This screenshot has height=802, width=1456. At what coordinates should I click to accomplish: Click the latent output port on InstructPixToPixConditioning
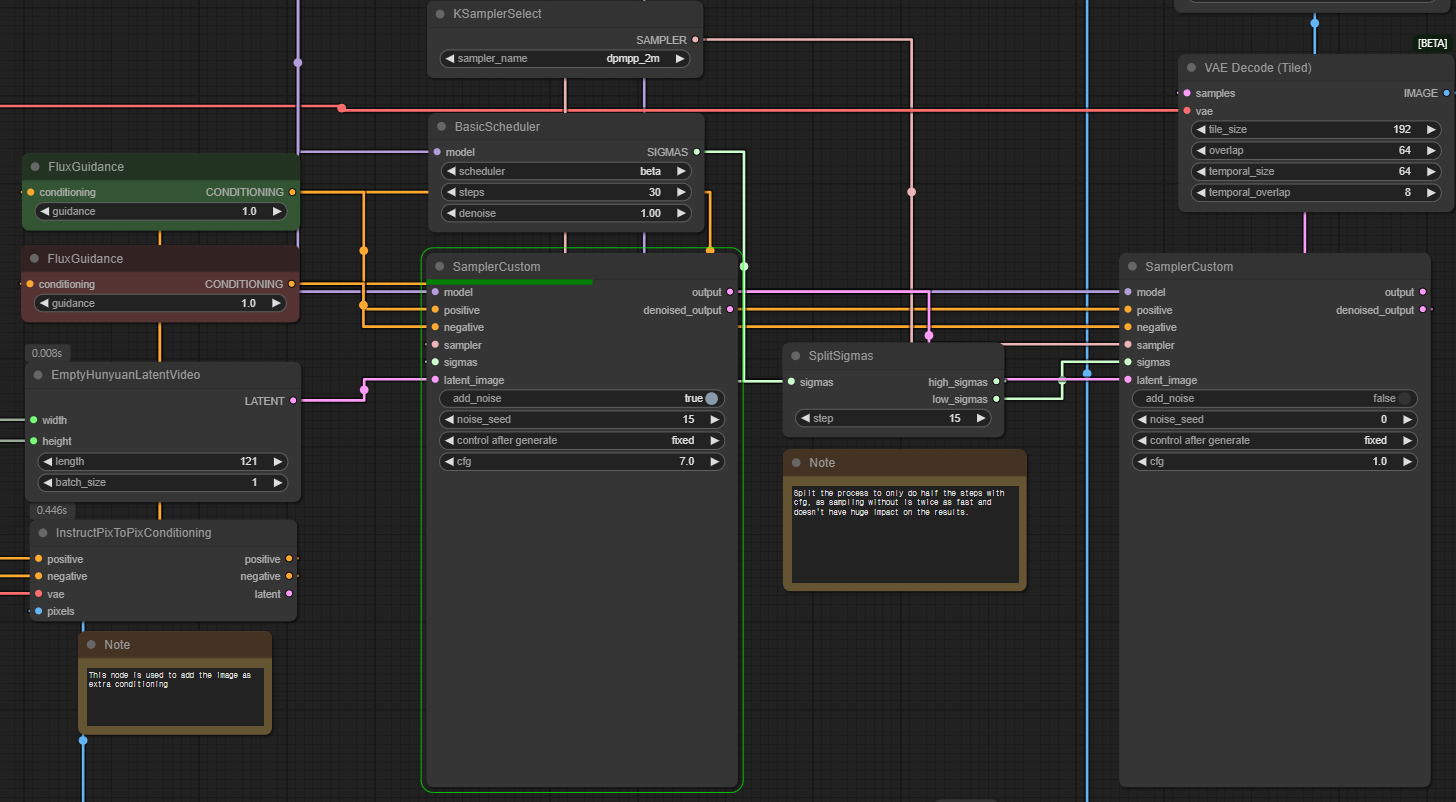[x=289, y=594]
